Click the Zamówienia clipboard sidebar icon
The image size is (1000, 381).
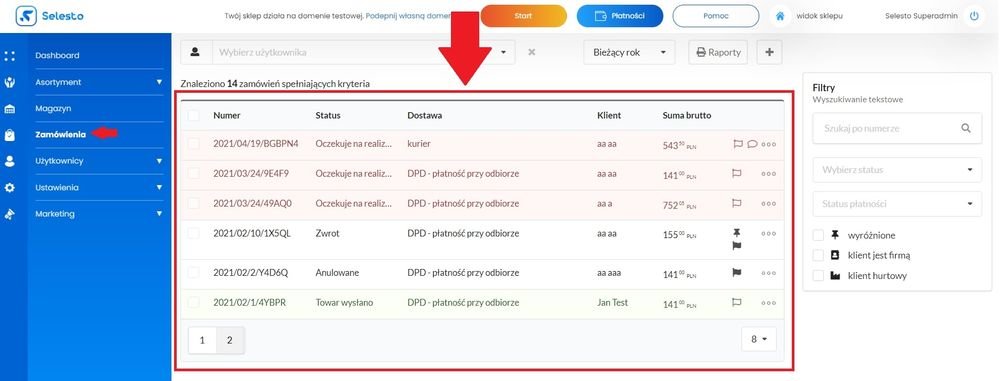pos(10,135)
